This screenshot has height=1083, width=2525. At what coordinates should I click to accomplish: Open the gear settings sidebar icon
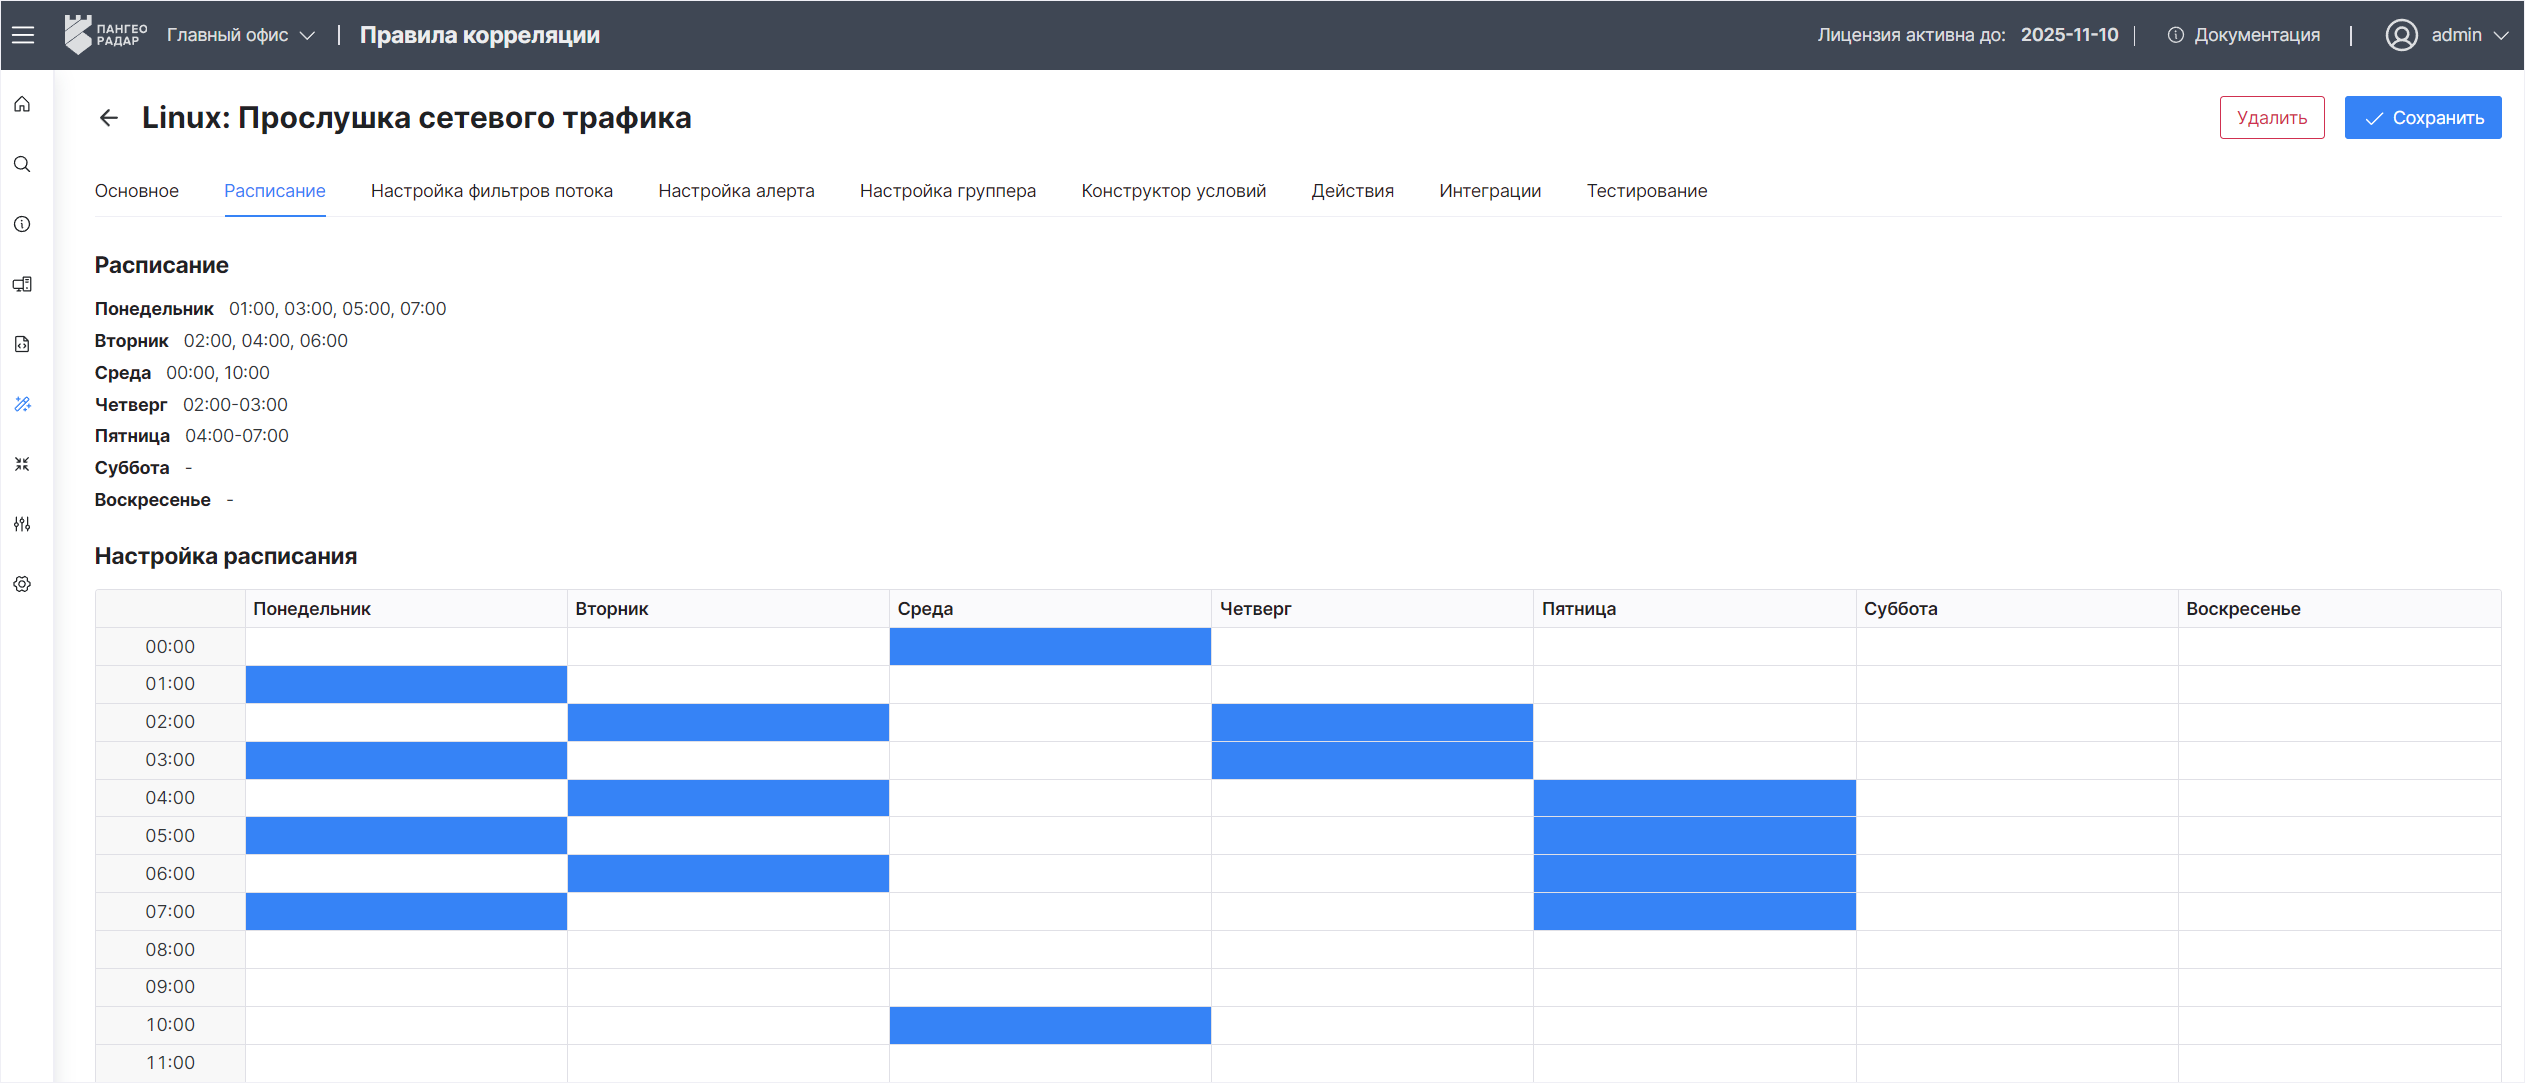coord(22,584)
